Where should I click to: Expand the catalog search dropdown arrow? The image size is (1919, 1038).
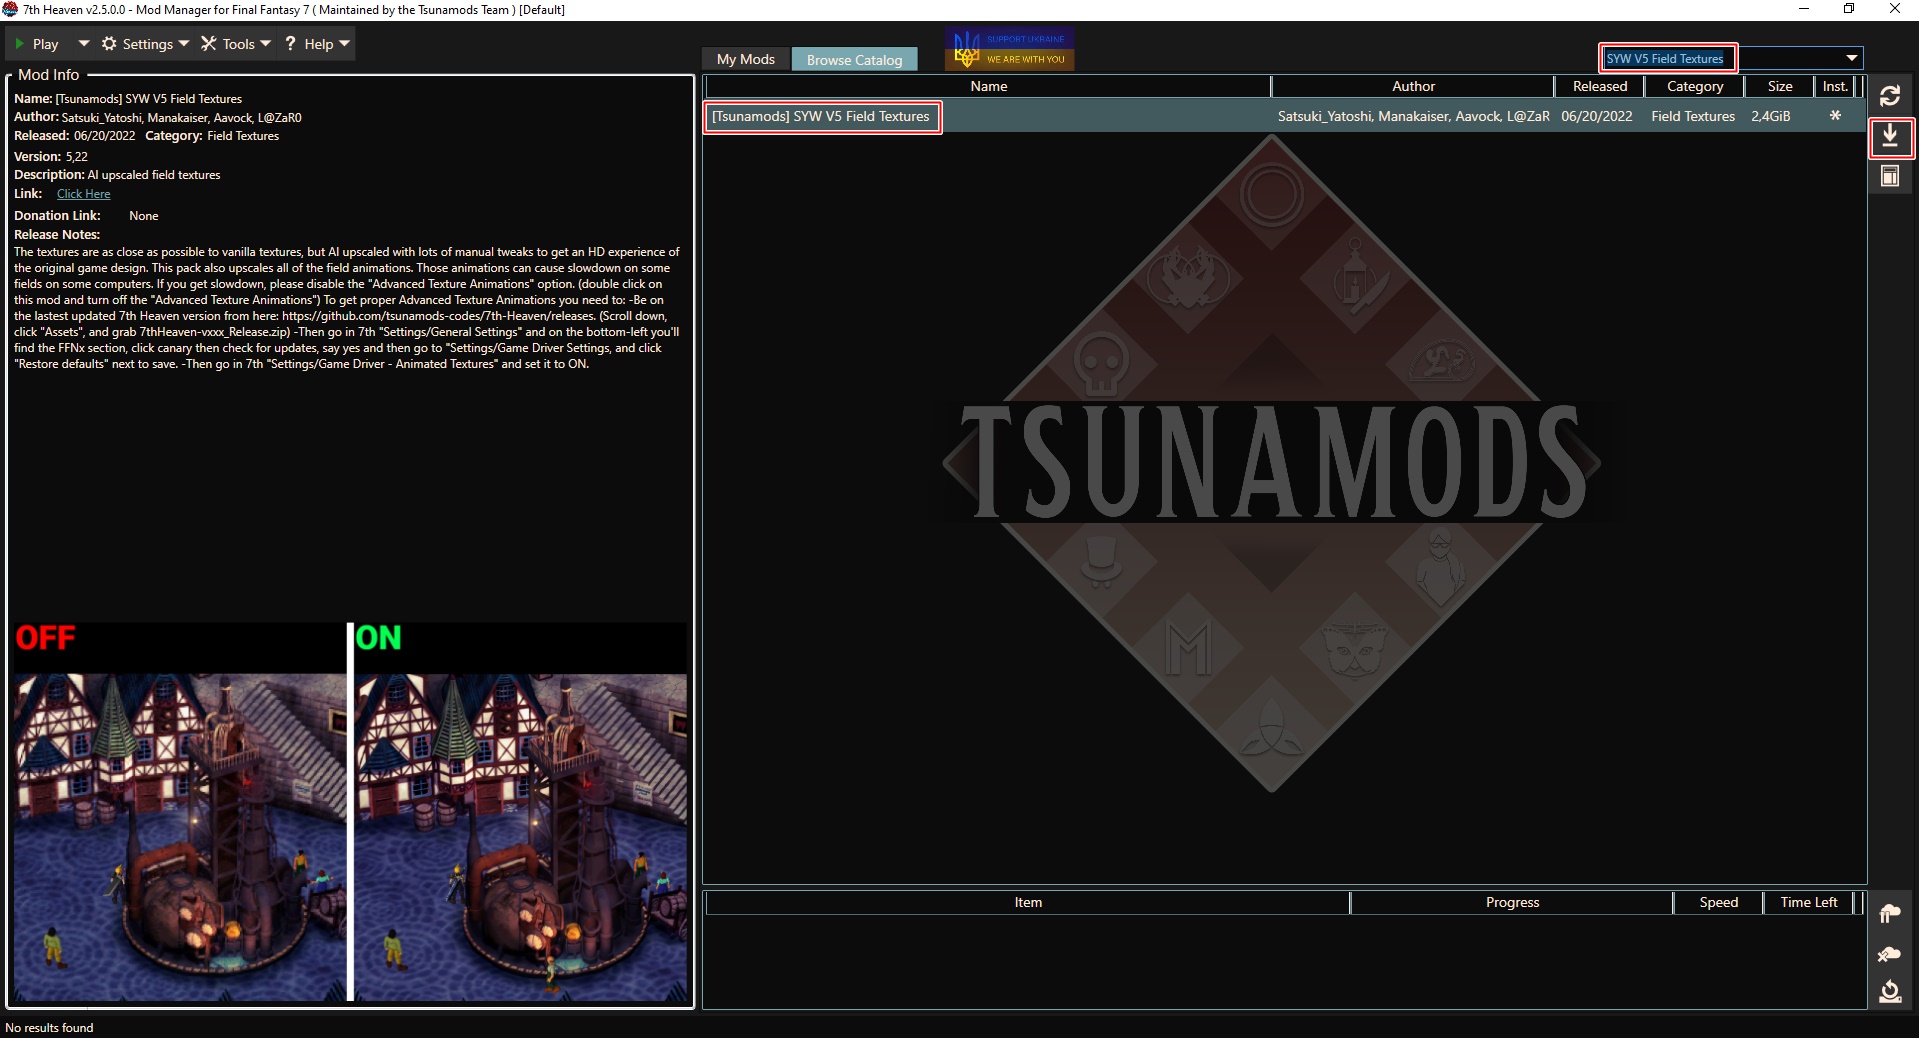(x=1851, y=59)
